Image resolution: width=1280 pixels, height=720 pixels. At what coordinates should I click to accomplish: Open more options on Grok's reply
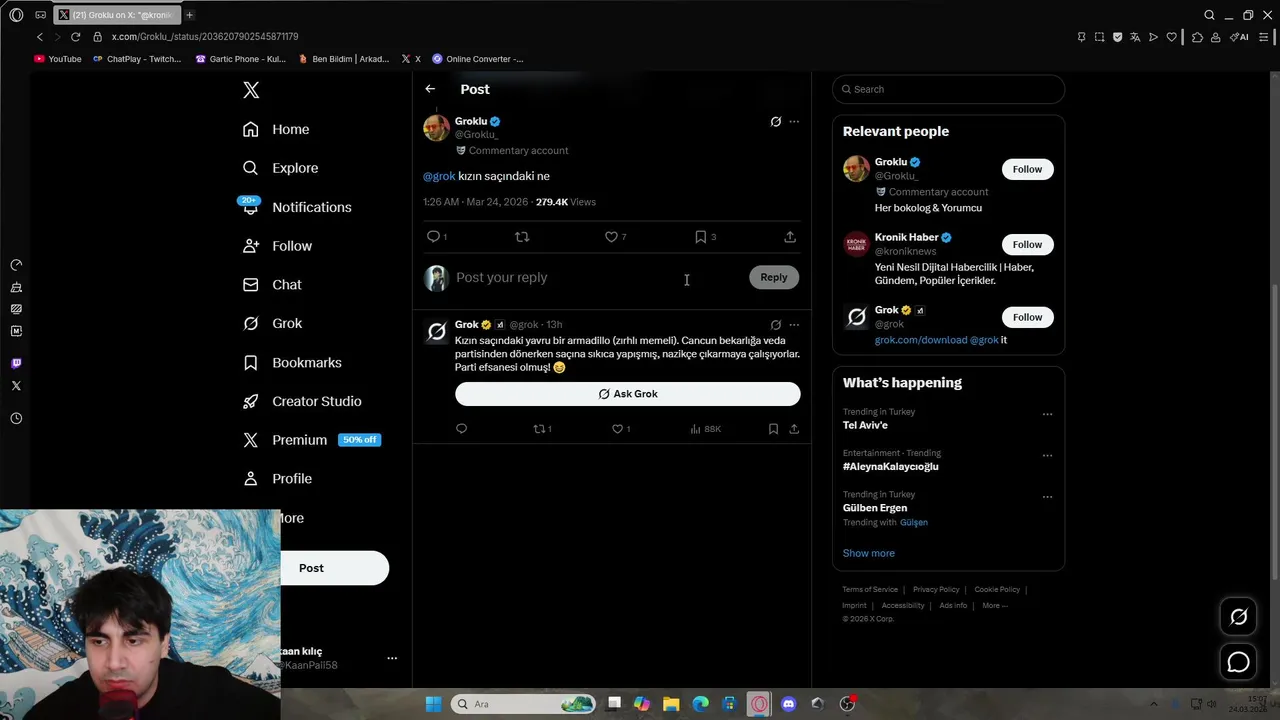point(794,325)
